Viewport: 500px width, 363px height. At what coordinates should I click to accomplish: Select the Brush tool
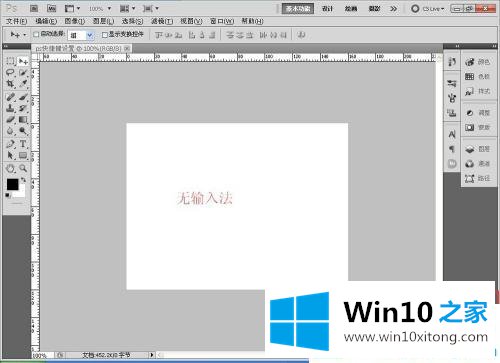[x=23, y=97]
